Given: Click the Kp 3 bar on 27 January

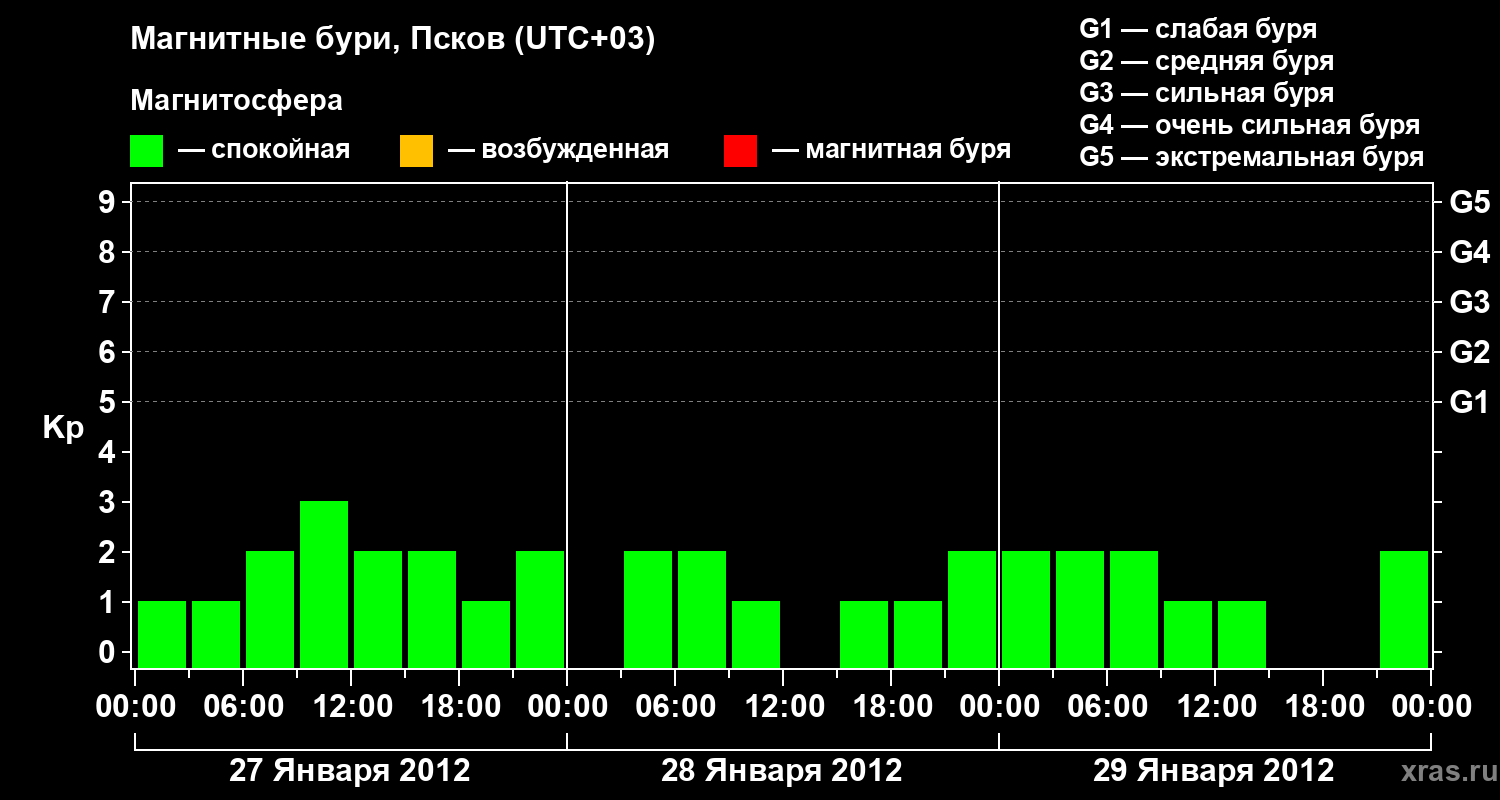Looking at the screenshot, I should pos(324,584).
